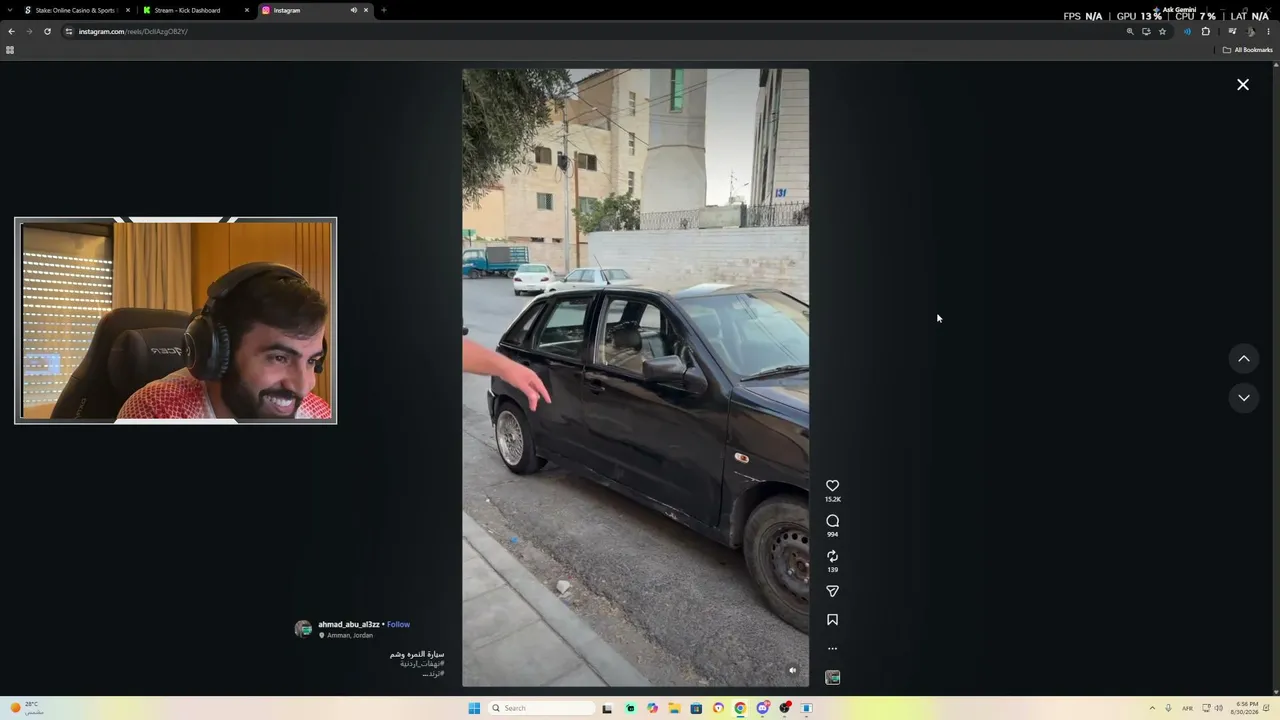
Task: Open the weather widget on the taskbar
Action: 26,708
